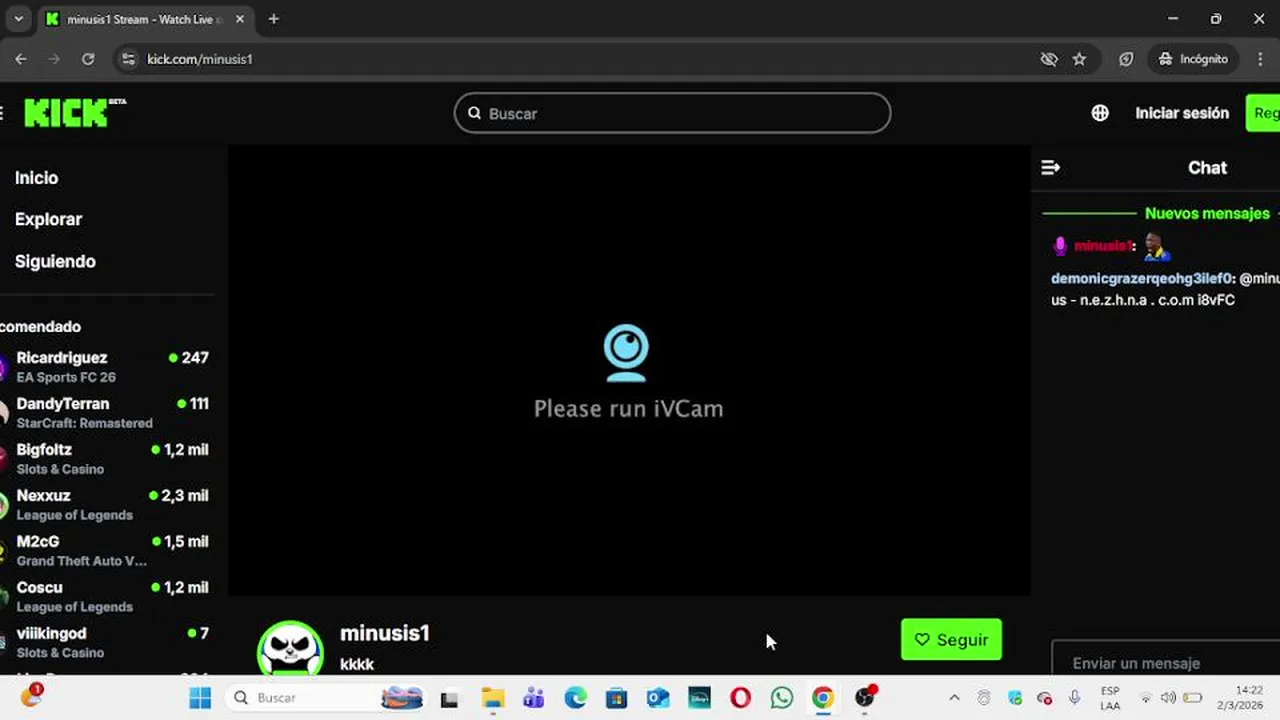
Task: Go to Inicio in the sidebar
Action: coord(37,178)
